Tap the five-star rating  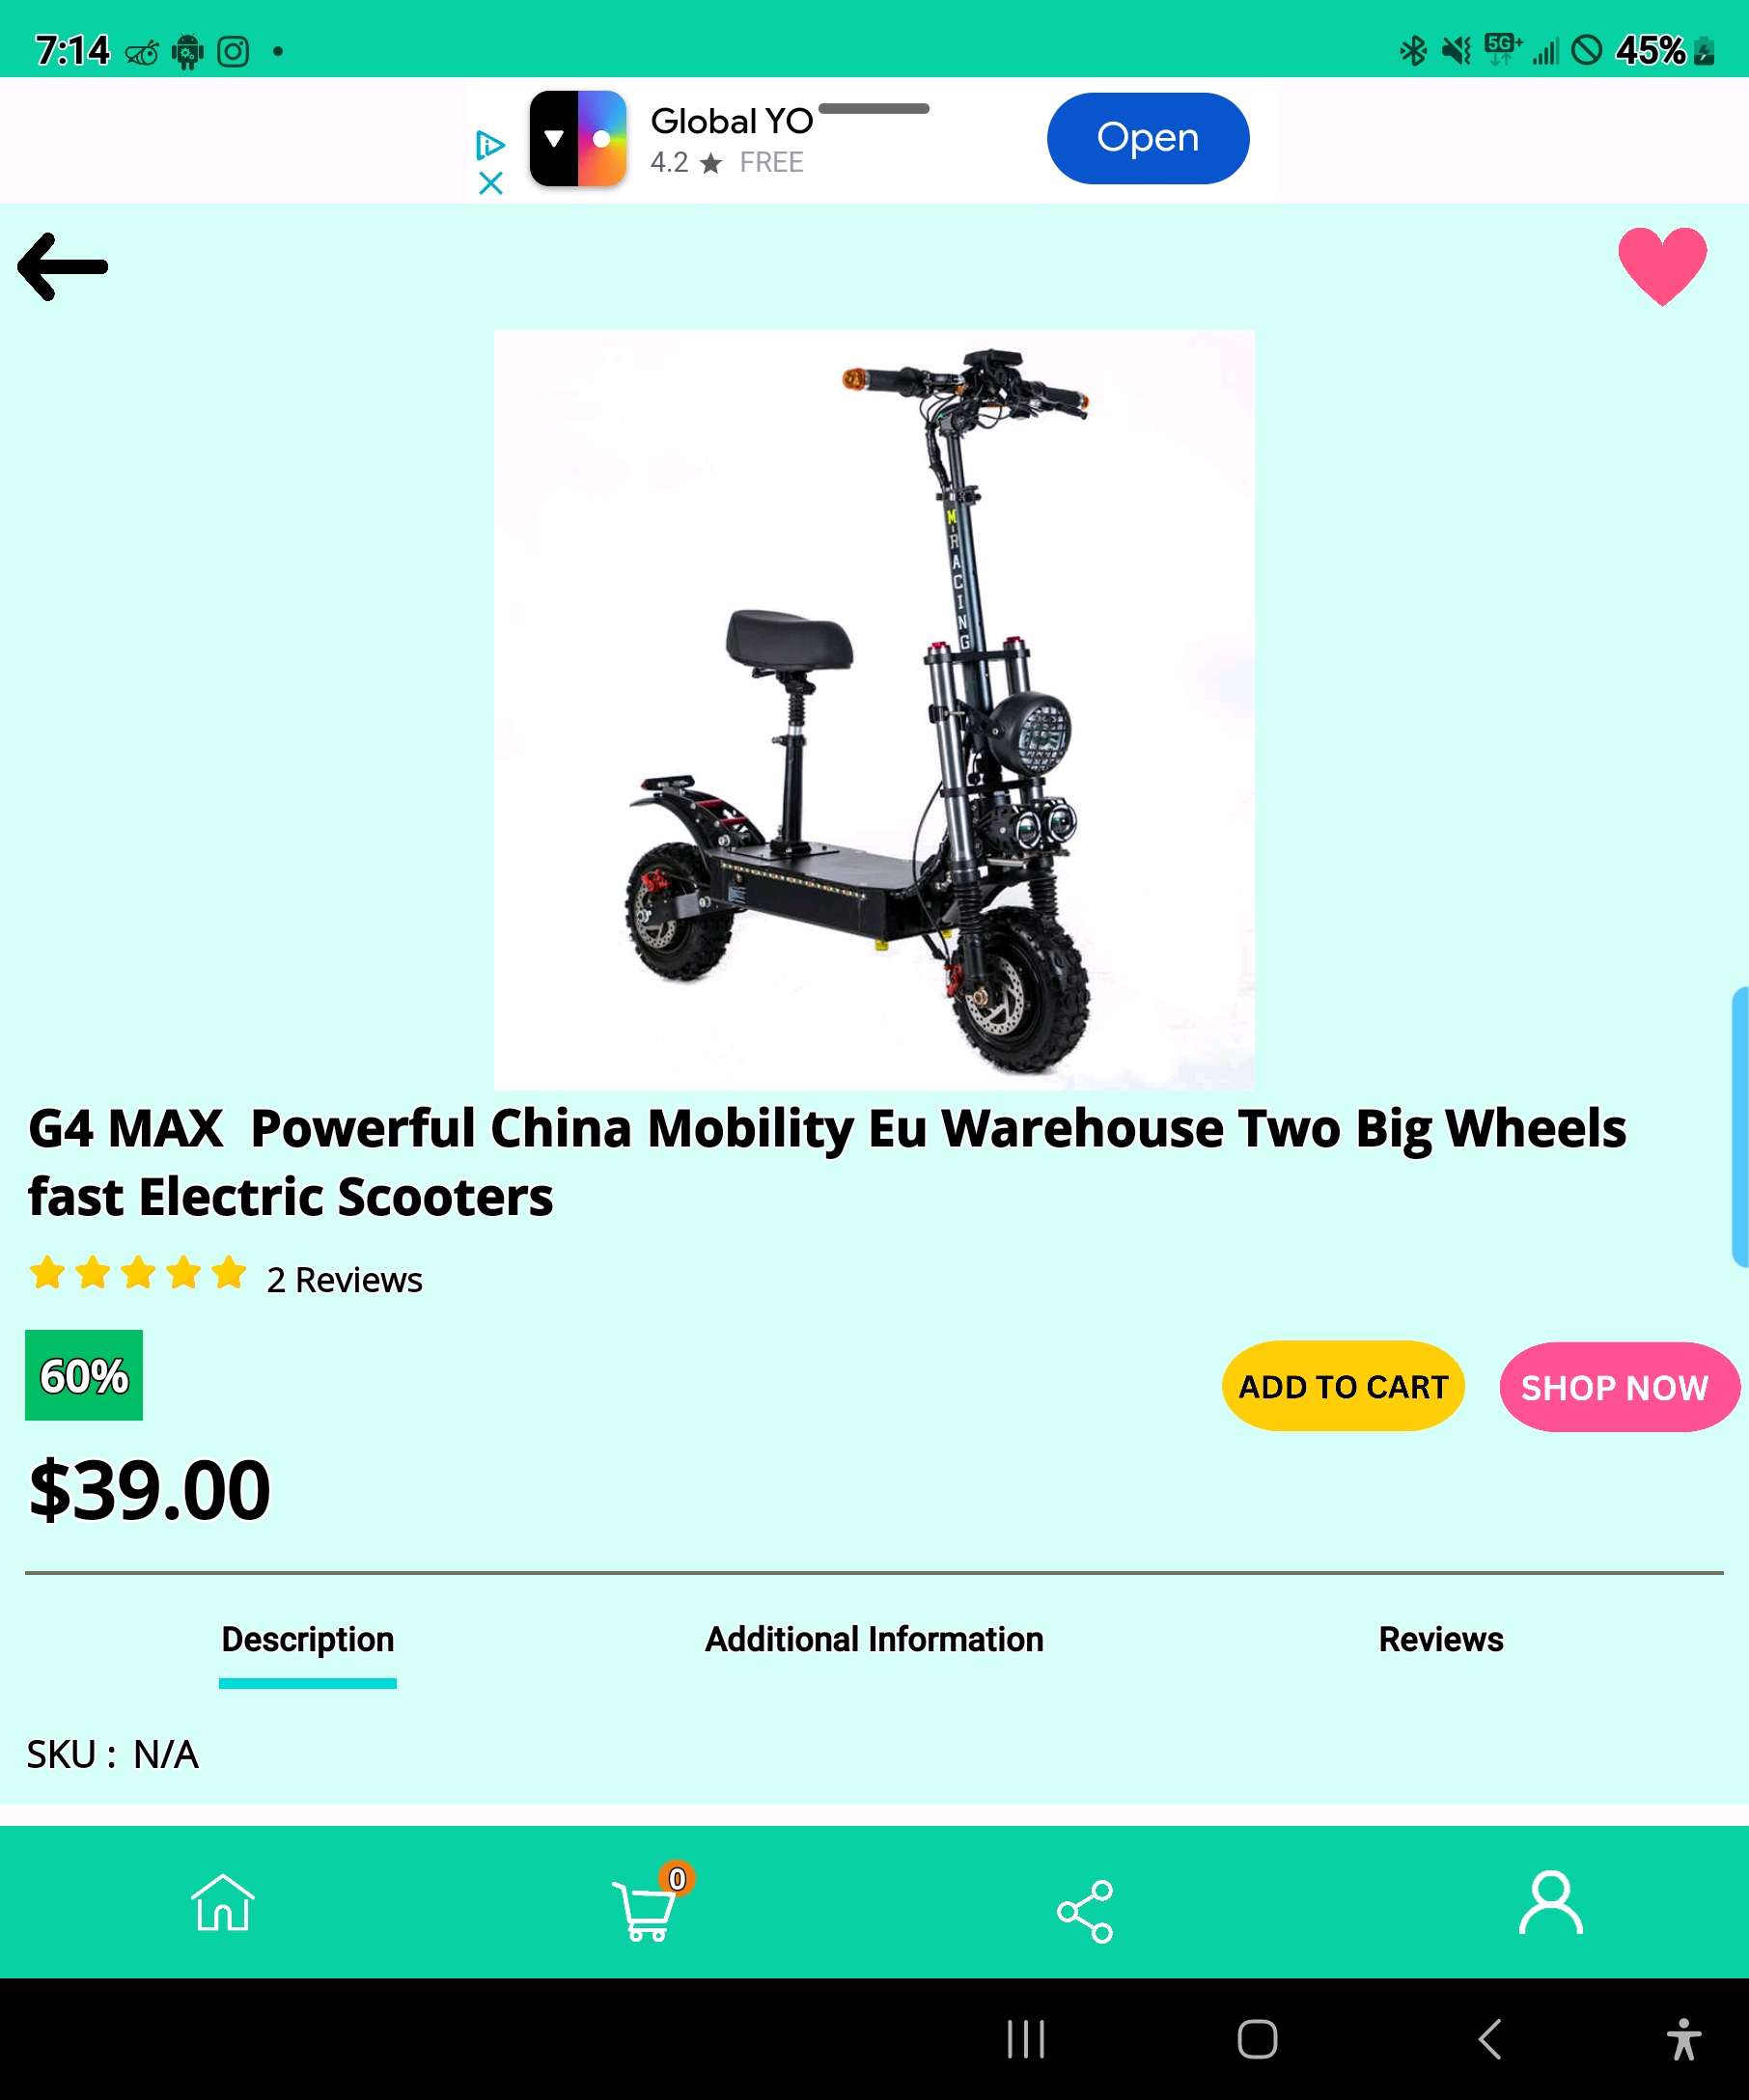pos(138,1273)
